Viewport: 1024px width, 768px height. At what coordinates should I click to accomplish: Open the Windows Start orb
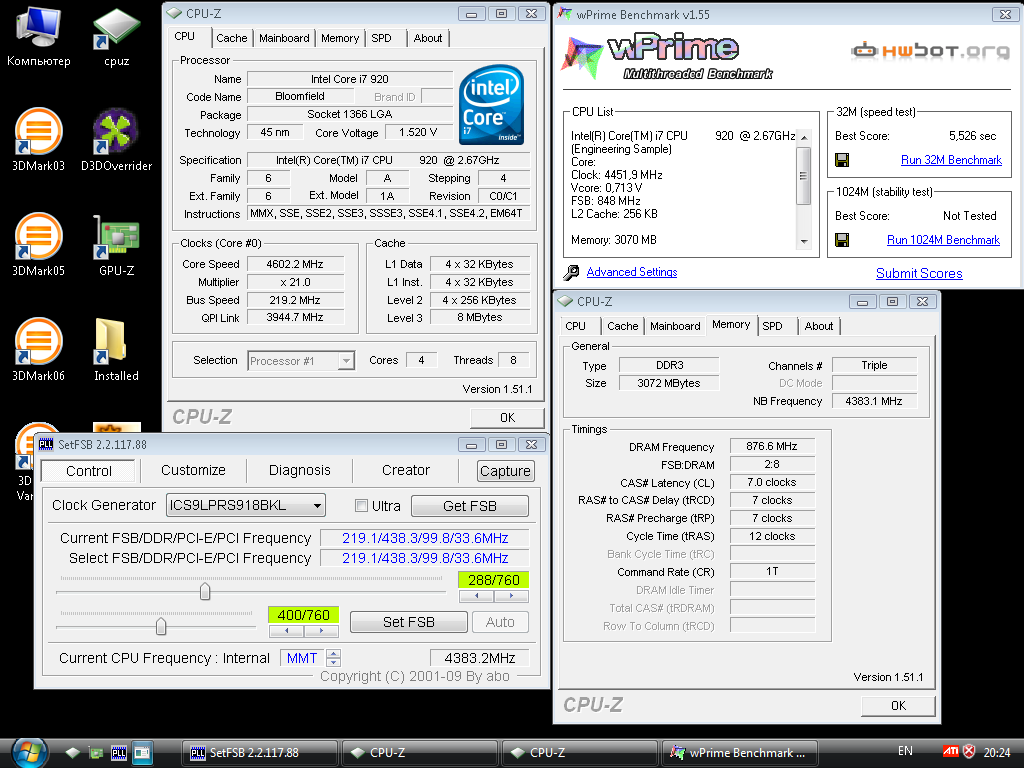28,753
